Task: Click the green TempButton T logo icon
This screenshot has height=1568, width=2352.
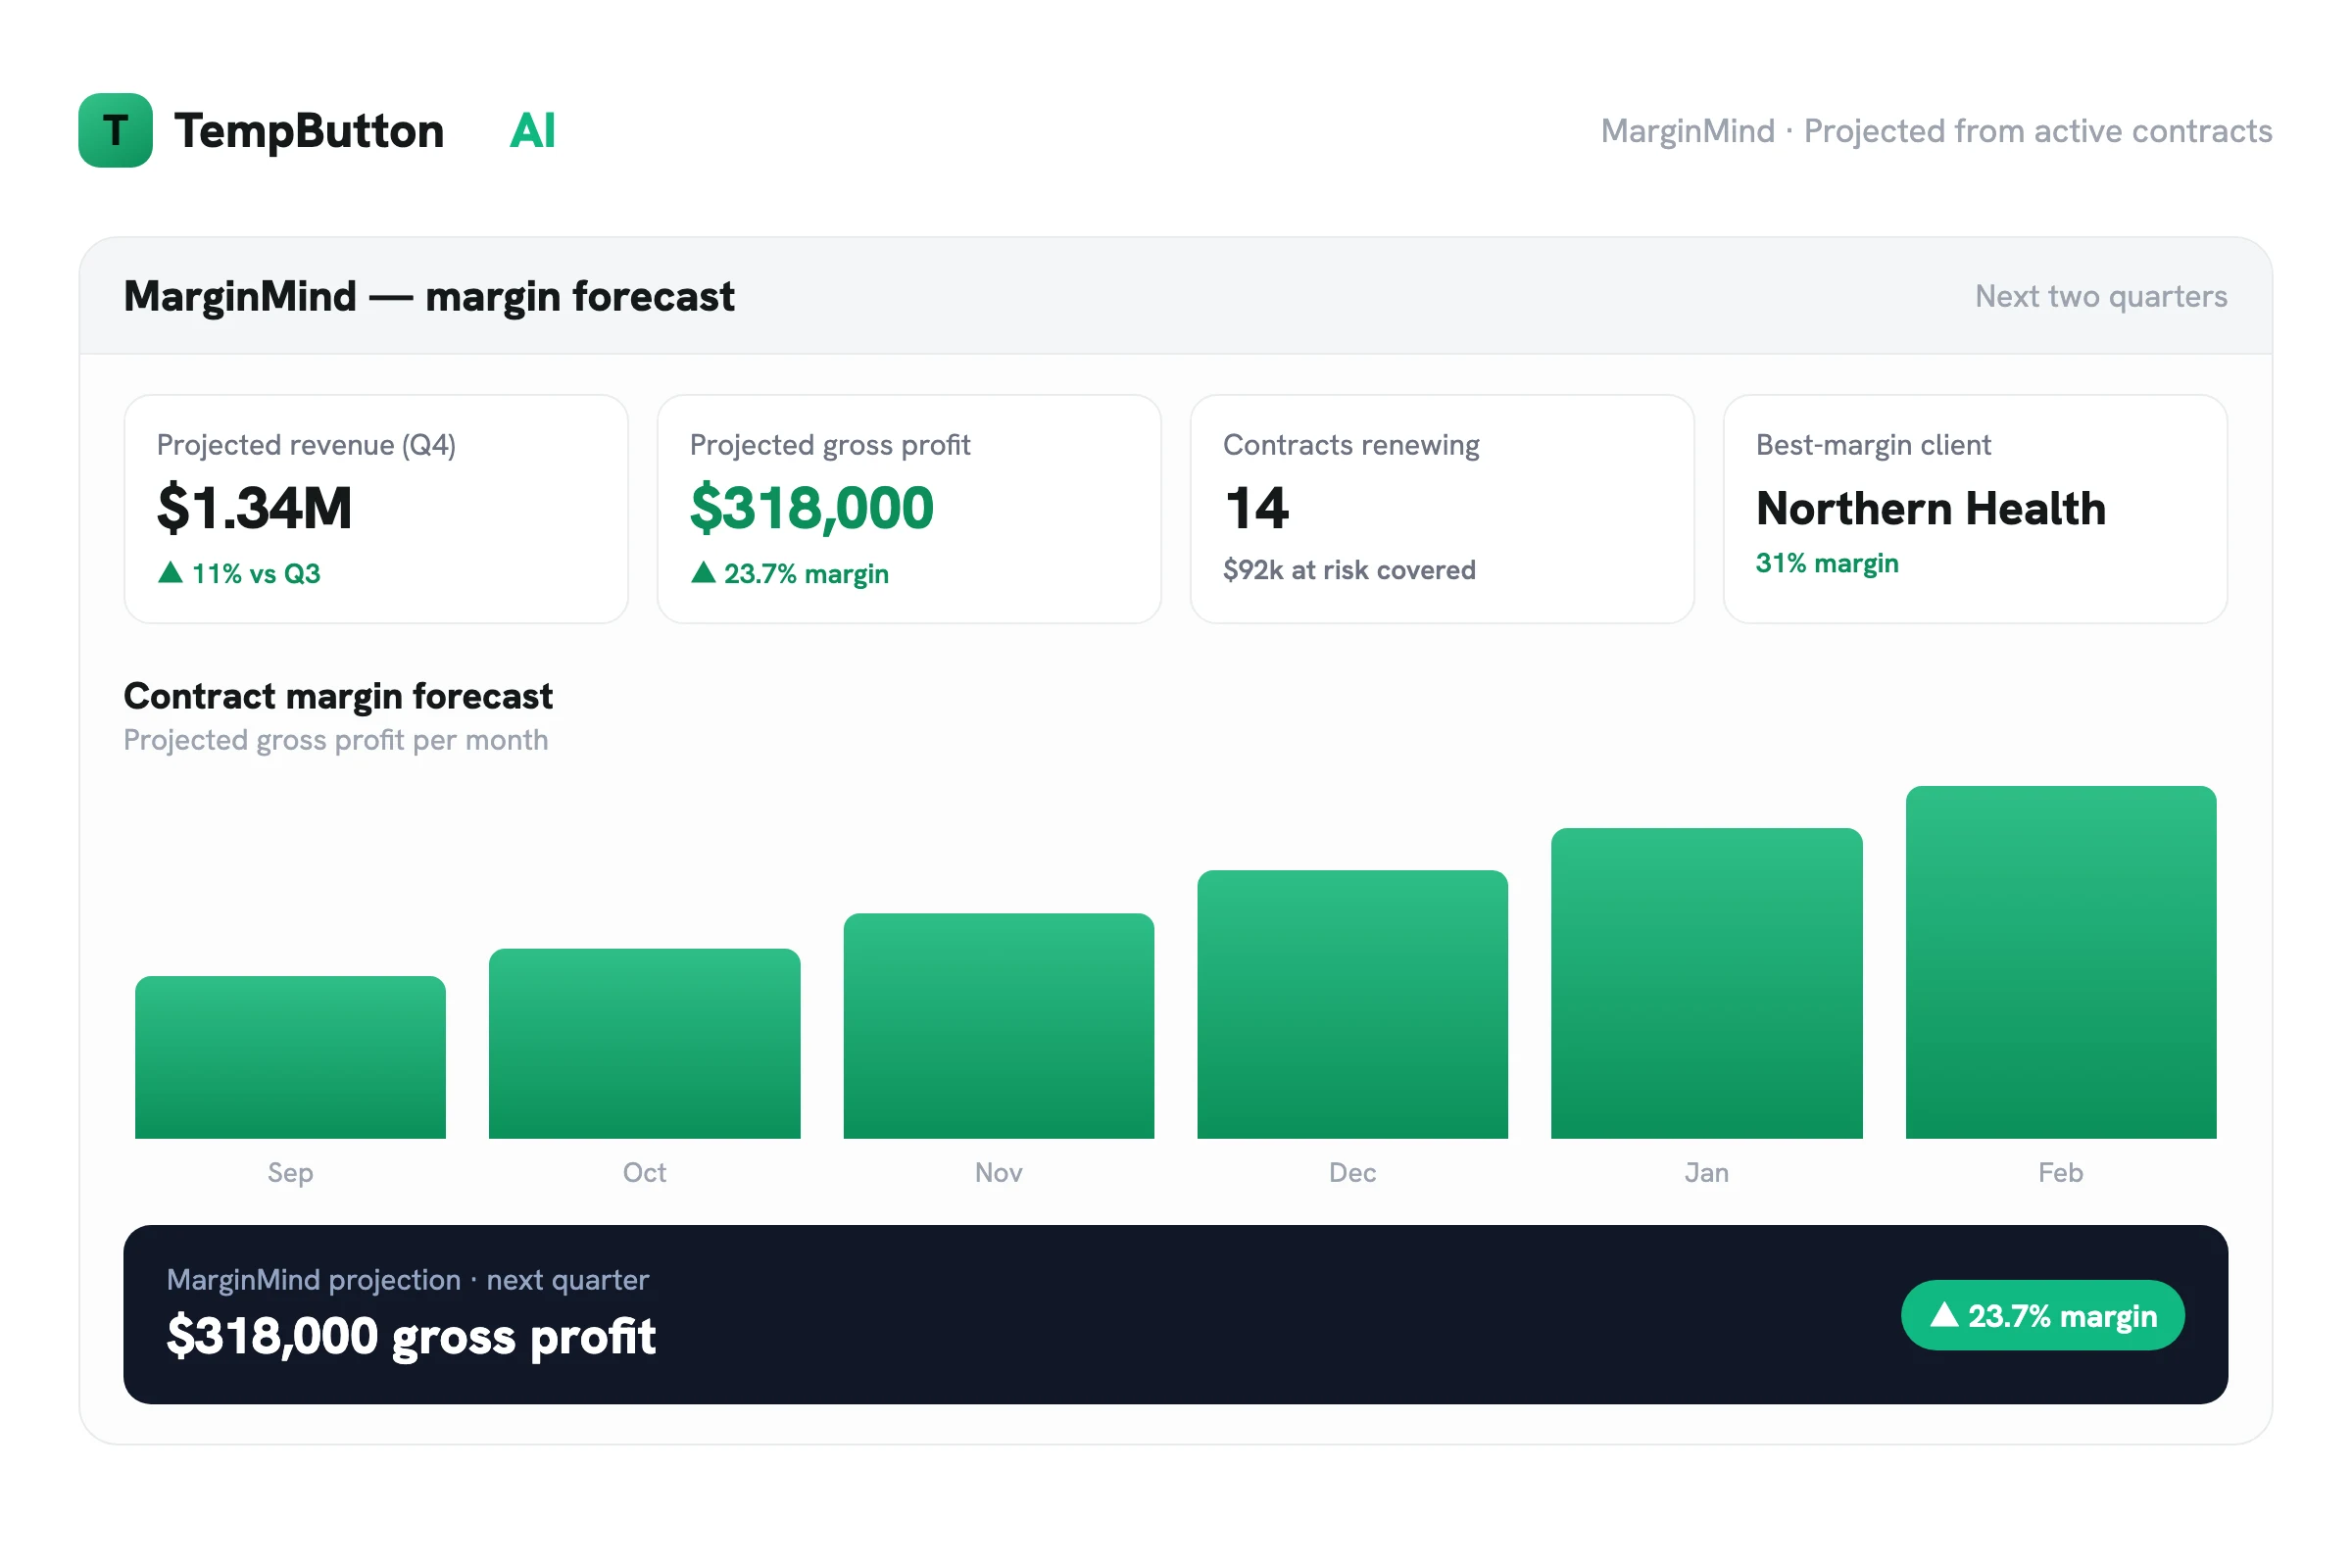Action: click(116, 131)
